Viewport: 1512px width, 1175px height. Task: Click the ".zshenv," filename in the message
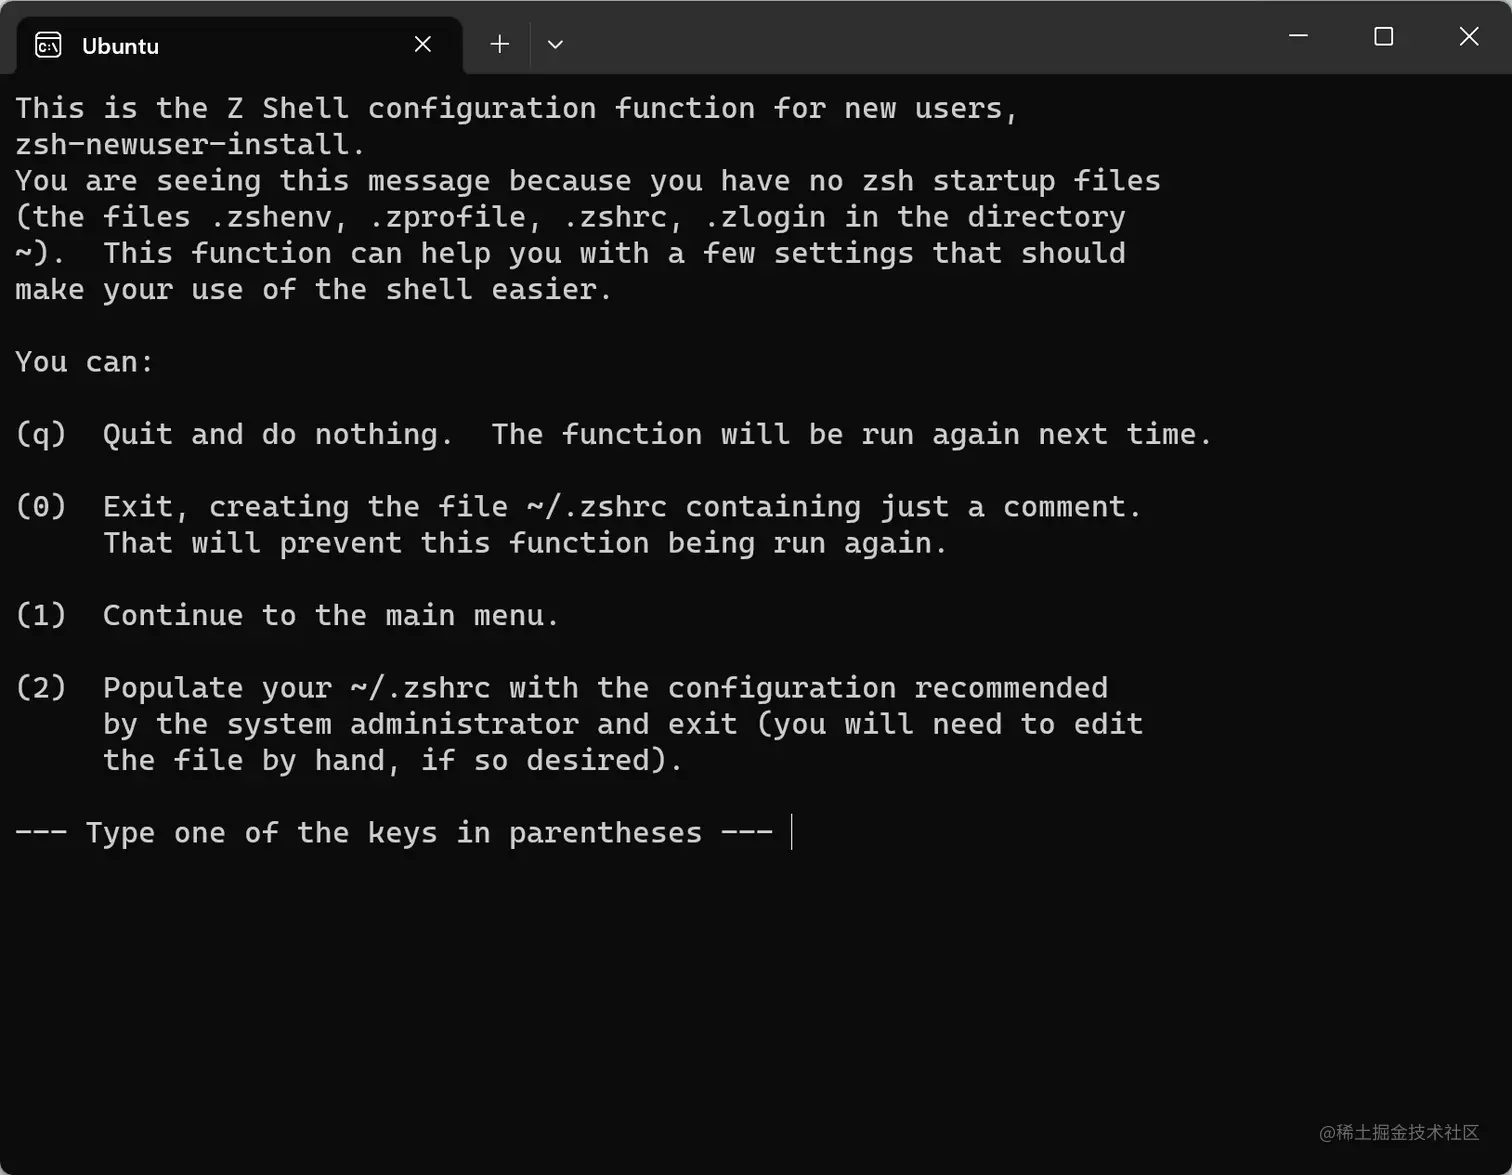(279, 217)
